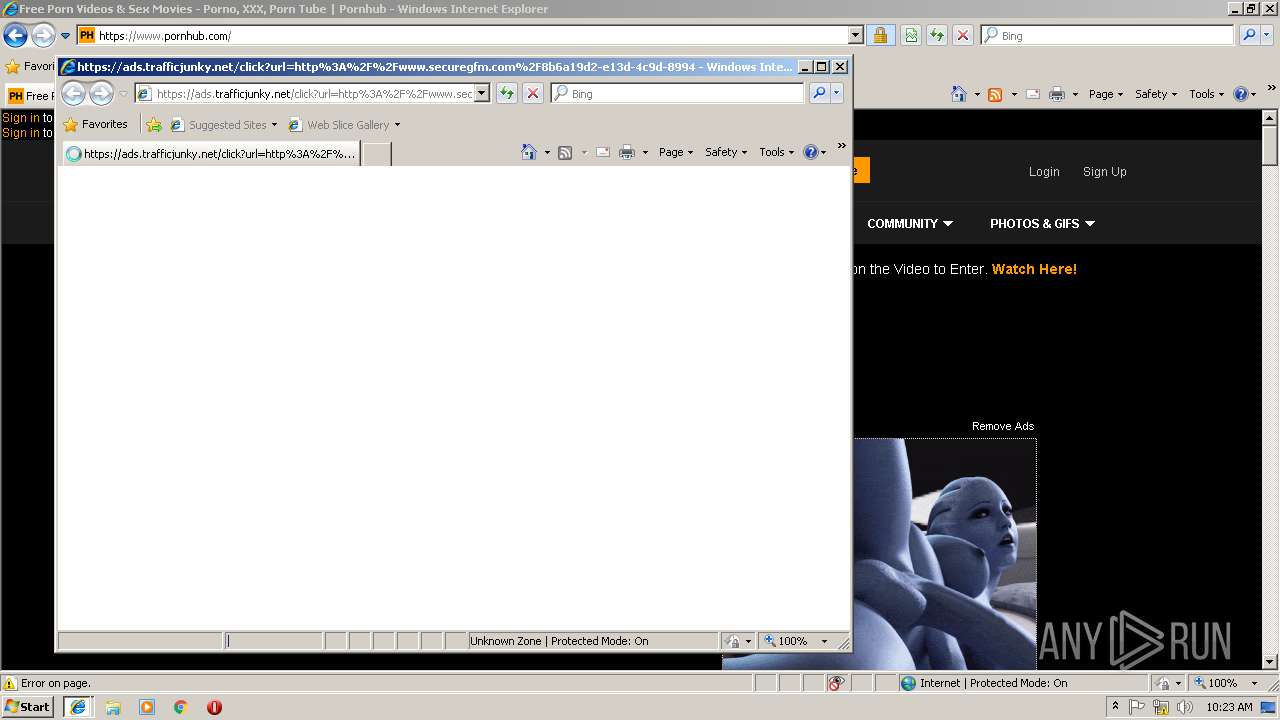Expand the COMMUNITY navigation menu

pyautogui.click(x=910, y=224)
